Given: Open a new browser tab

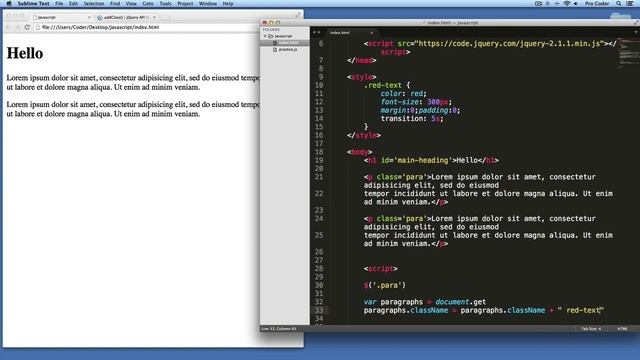Looking at the screenshot, I should (x=165, y=17).
